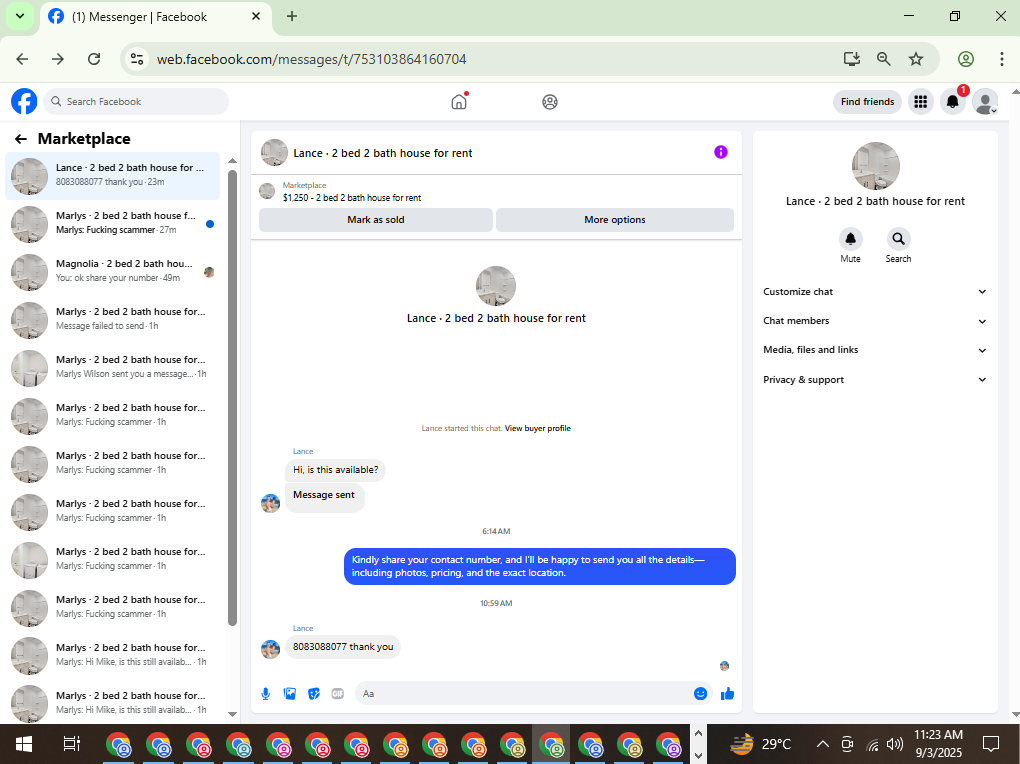The height and width of the screenshot is (764, 1020).
Task: Open Marlys chat with unread blue dot
Action: click(113, 224)
